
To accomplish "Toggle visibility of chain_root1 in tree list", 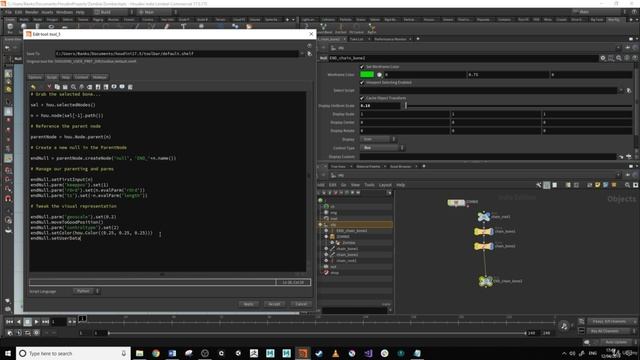I will 326,260.
